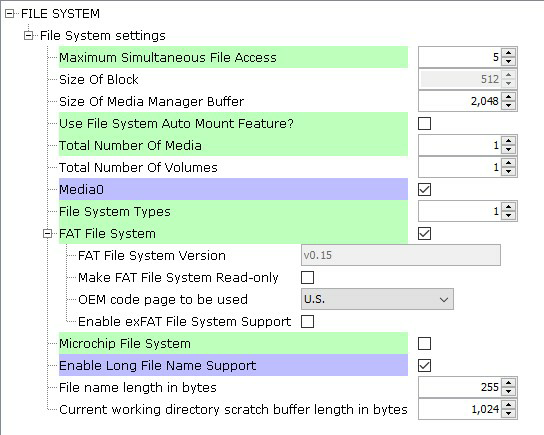
Task: Select the Size Of Block row
Action: coord(99,79)
